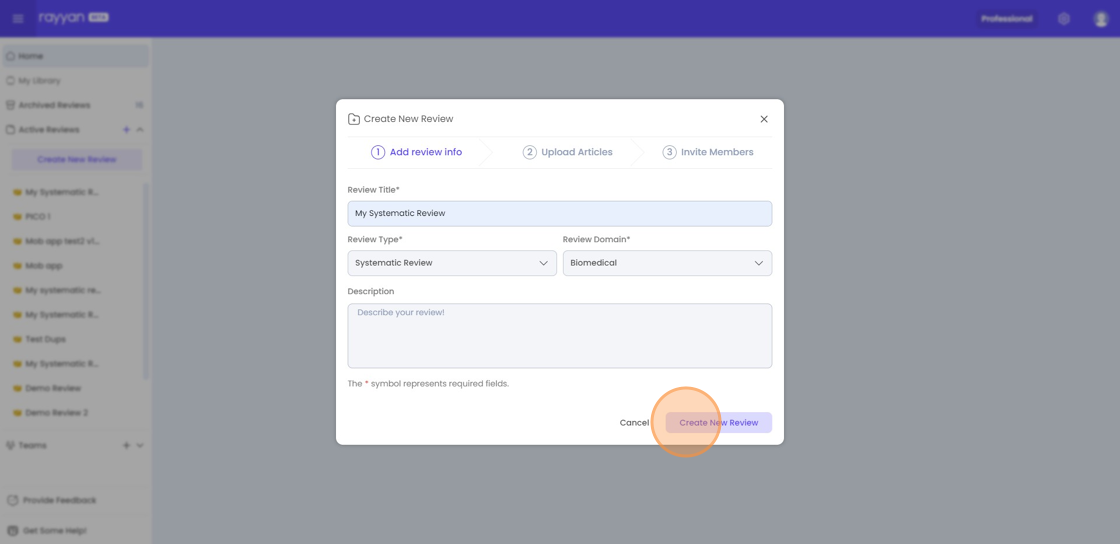Click into the Review Title field
Screen dimensions: 1120x544
pyautogui.click(x=559, y=213)
